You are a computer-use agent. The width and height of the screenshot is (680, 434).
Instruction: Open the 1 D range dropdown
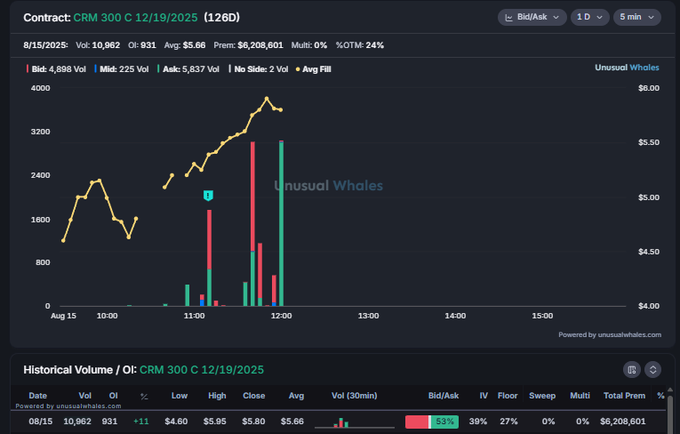coord(589,17)
